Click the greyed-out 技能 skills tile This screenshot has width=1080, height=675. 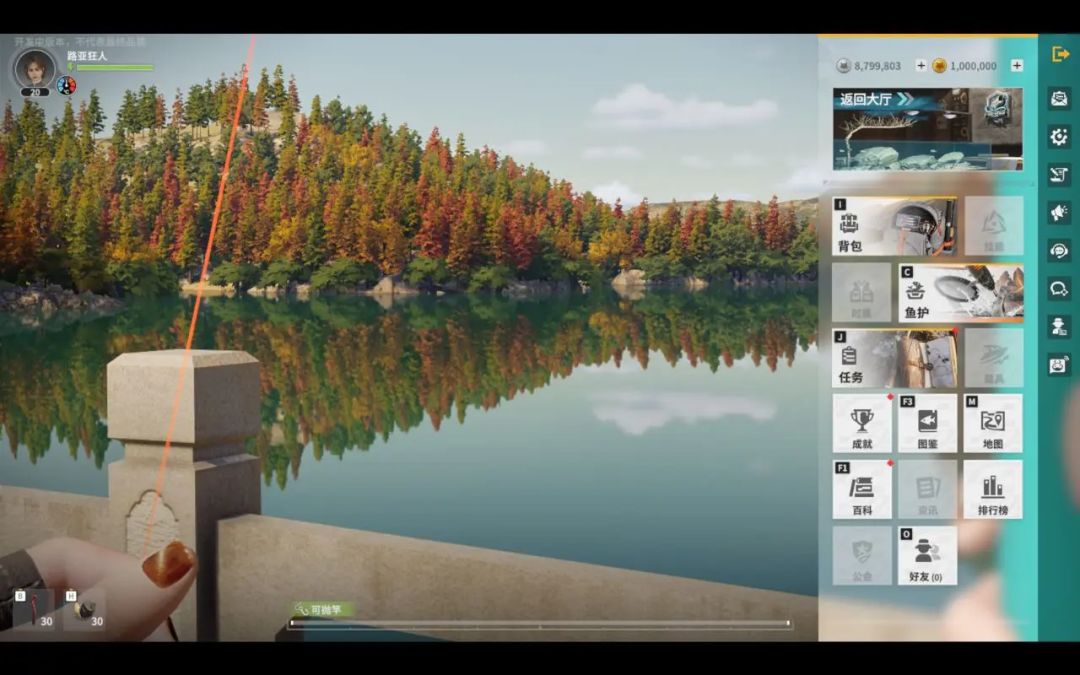pos(993,225)
